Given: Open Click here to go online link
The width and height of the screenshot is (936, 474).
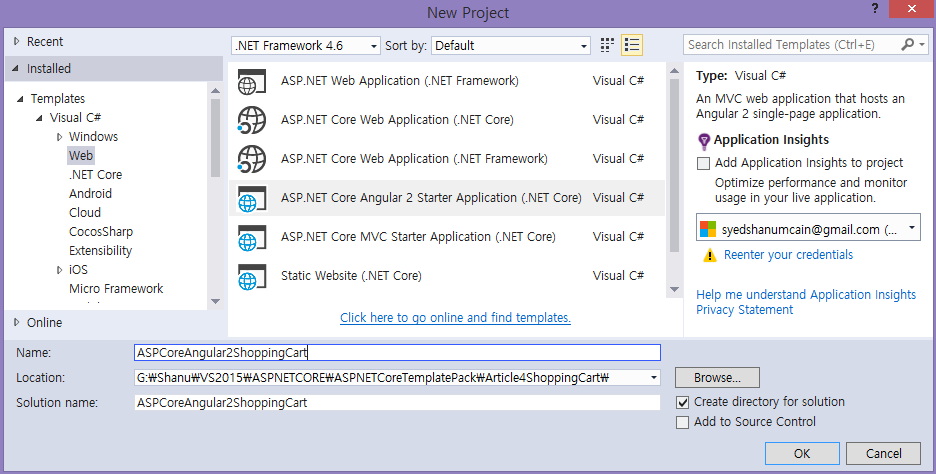Looking at the screenshot, I should 455,318.
